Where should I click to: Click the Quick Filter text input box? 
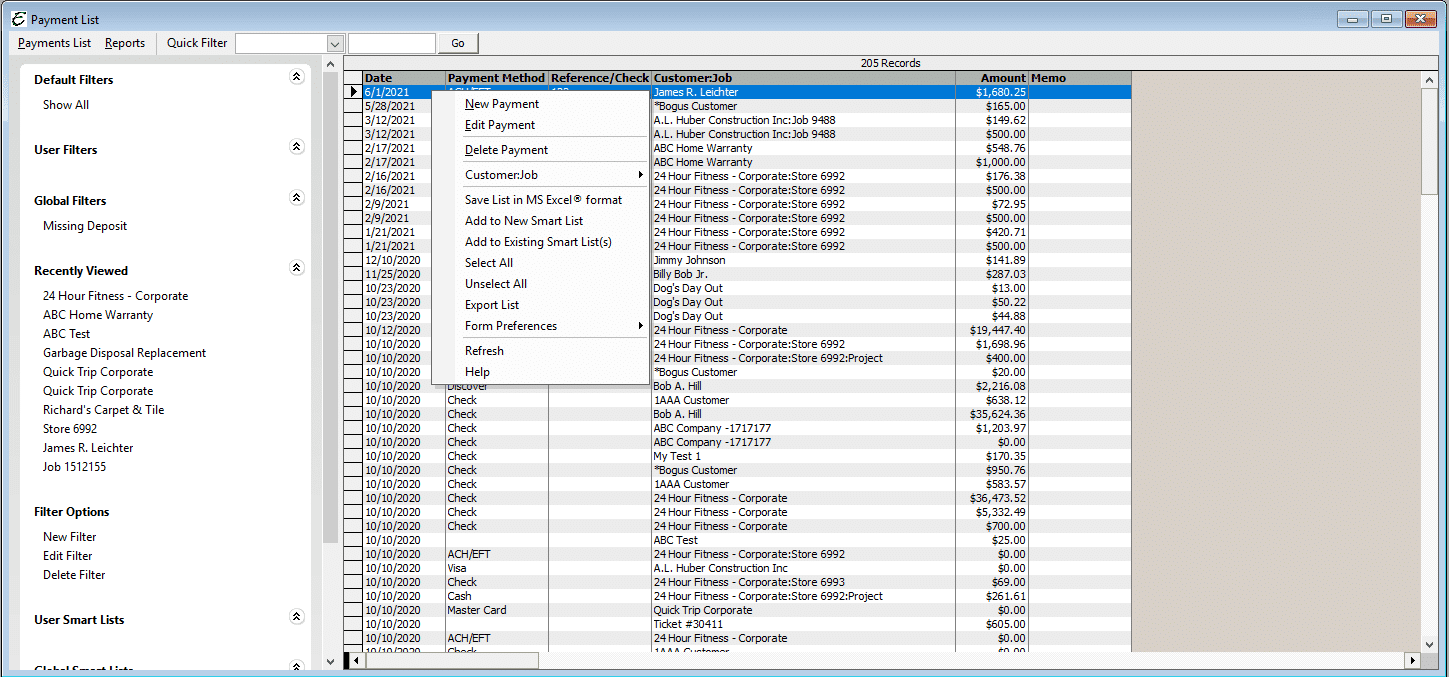click(x=392, y=43)
